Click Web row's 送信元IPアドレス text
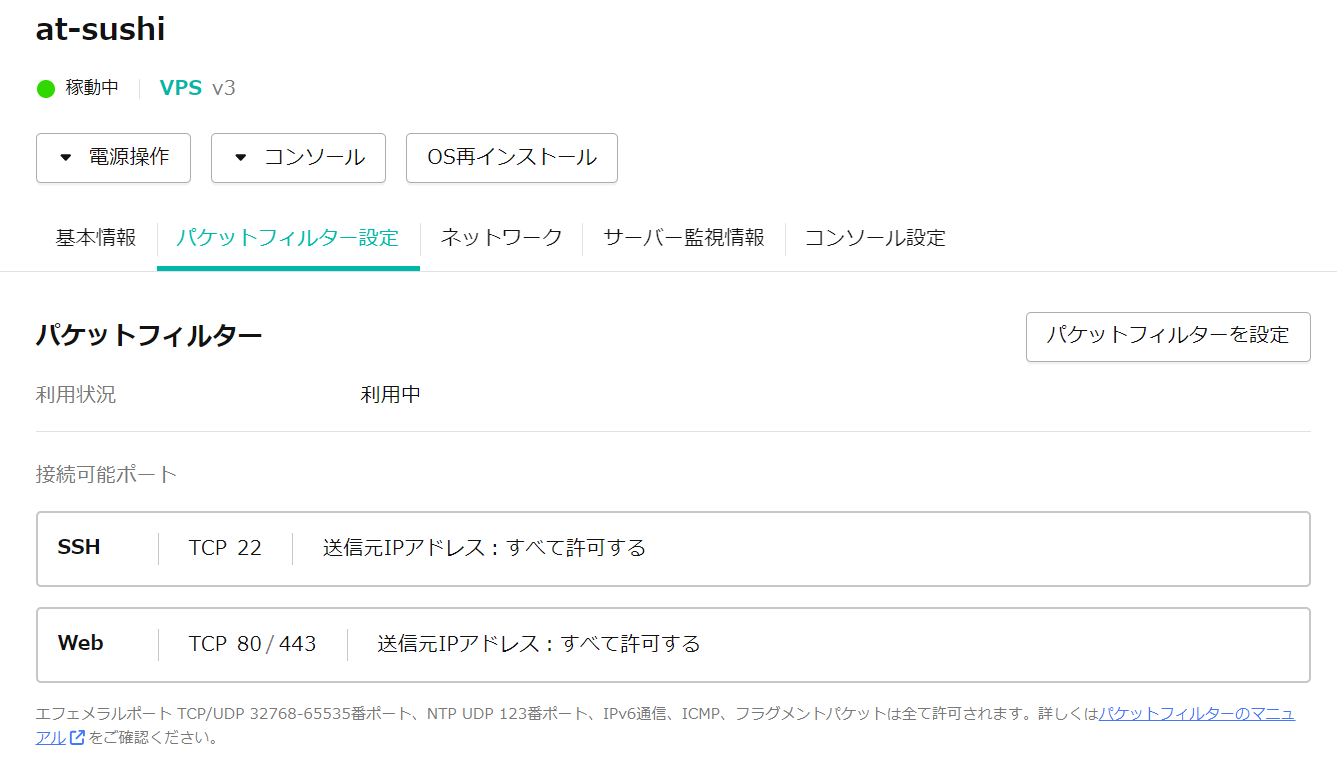The height and width of the screenshot is (777, 1337). [x=538, y=644]
